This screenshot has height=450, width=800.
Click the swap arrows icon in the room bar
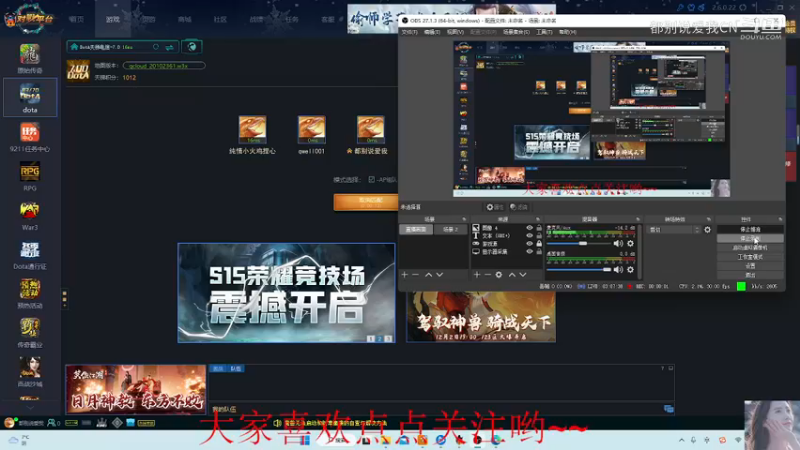tap(169, 47)
